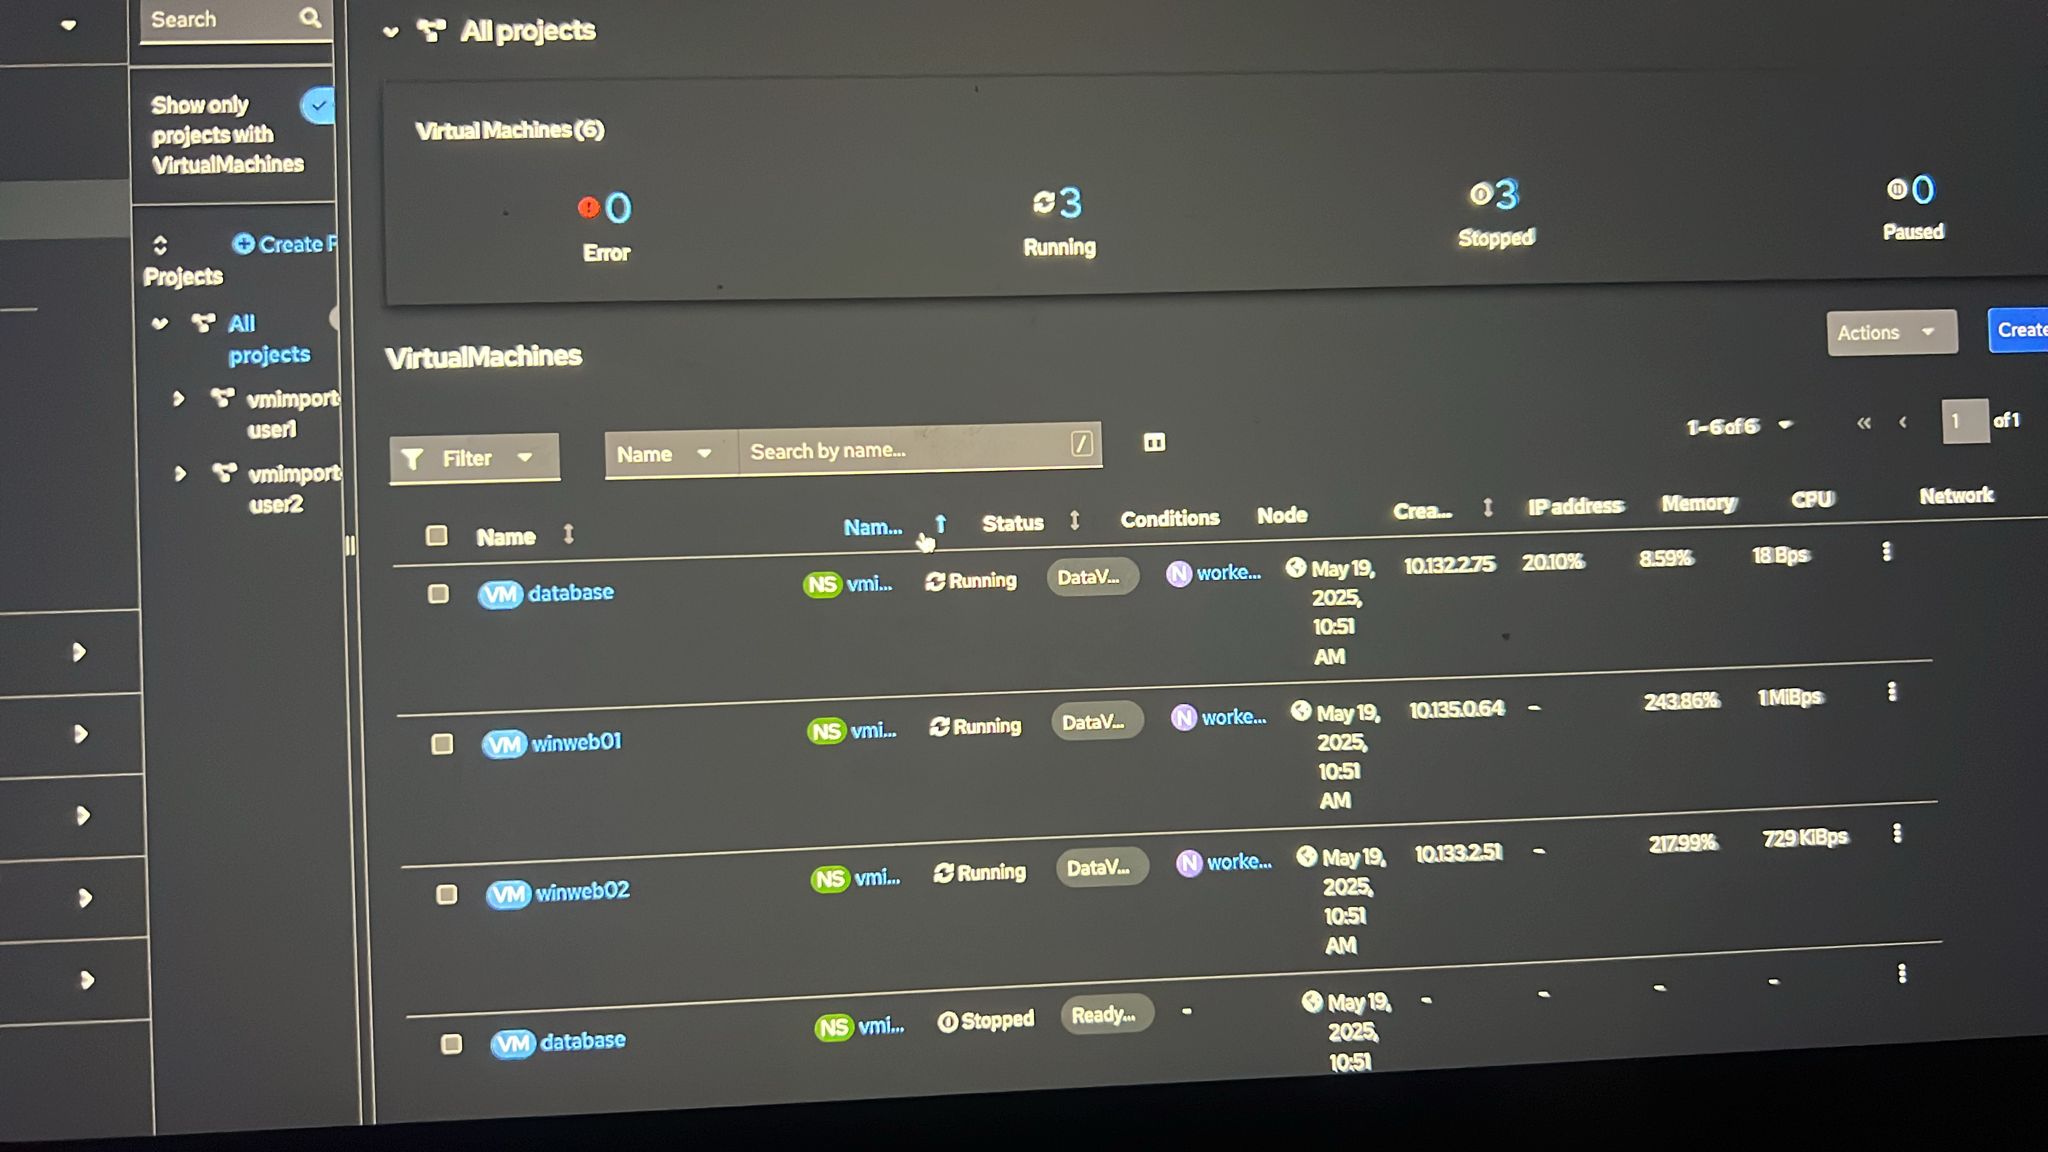
Task: Go to first page double-arrow icon
Action: pos(1863,423)
